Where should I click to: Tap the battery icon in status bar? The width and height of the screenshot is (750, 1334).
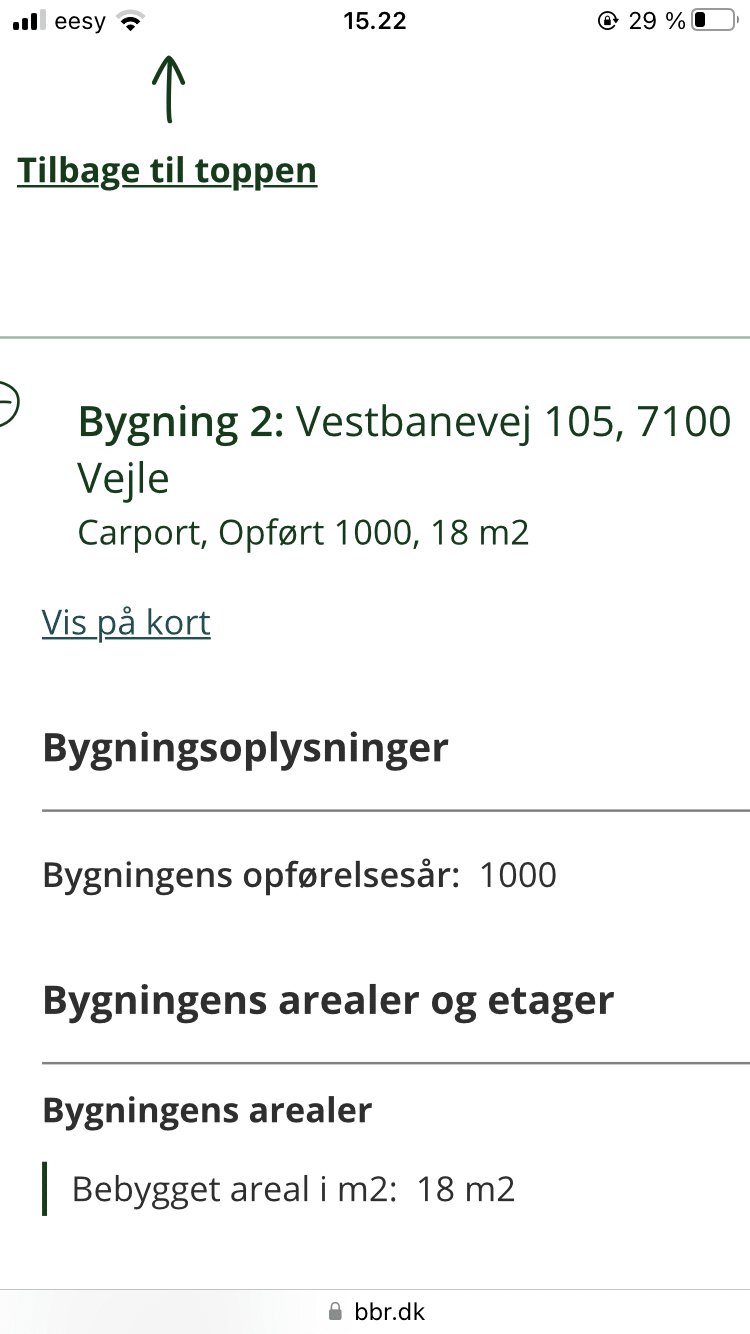pos(713,21)
